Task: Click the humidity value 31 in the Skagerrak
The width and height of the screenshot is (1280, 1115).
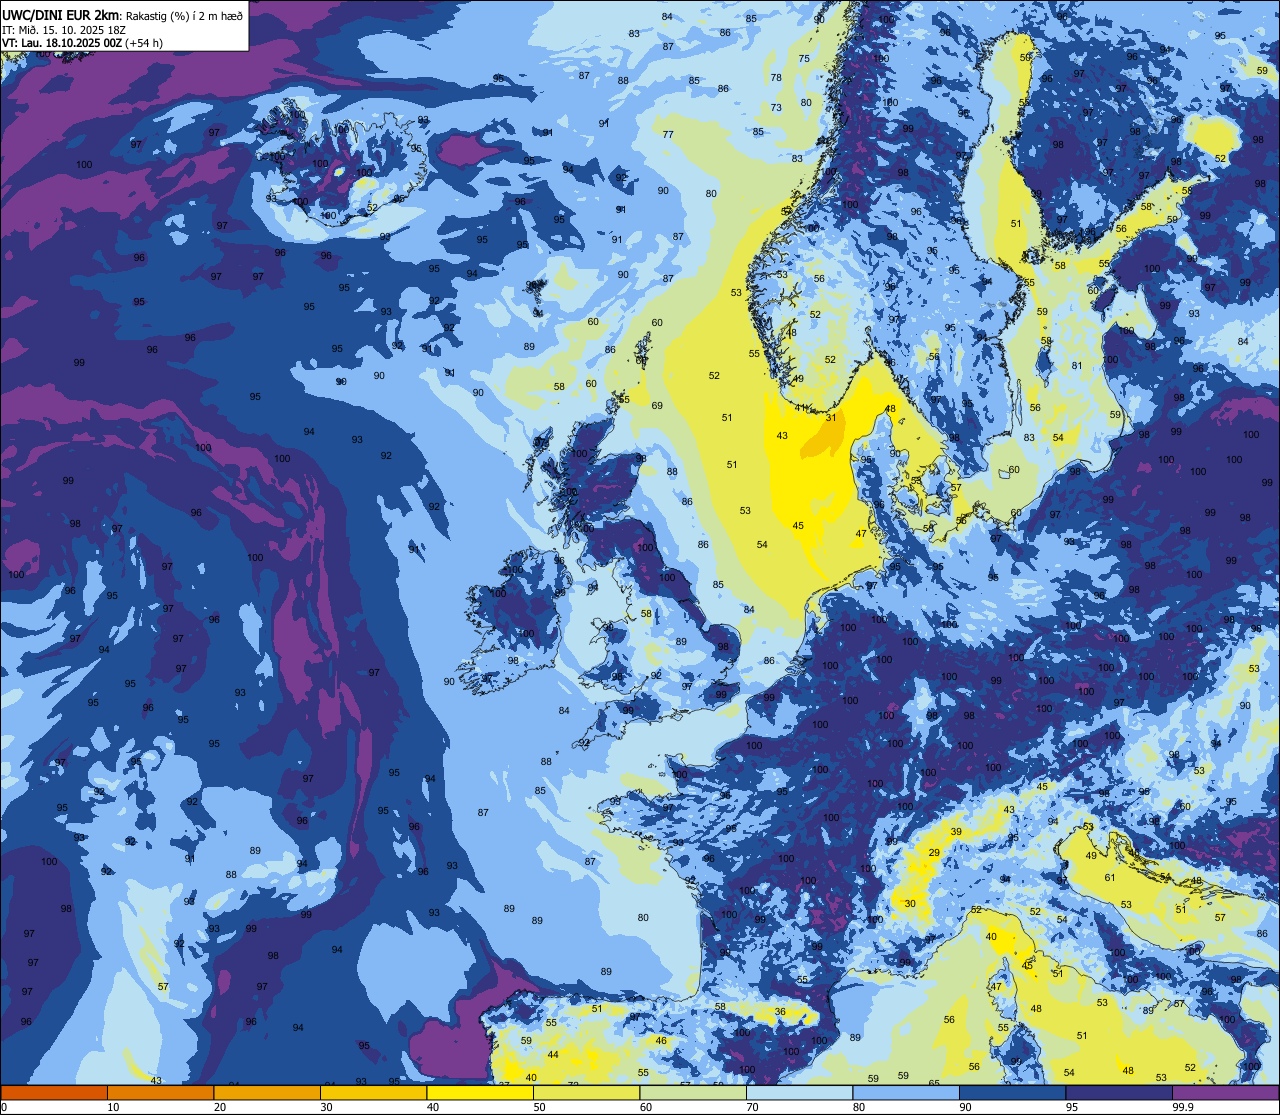Action: click(x=831, y=418)
